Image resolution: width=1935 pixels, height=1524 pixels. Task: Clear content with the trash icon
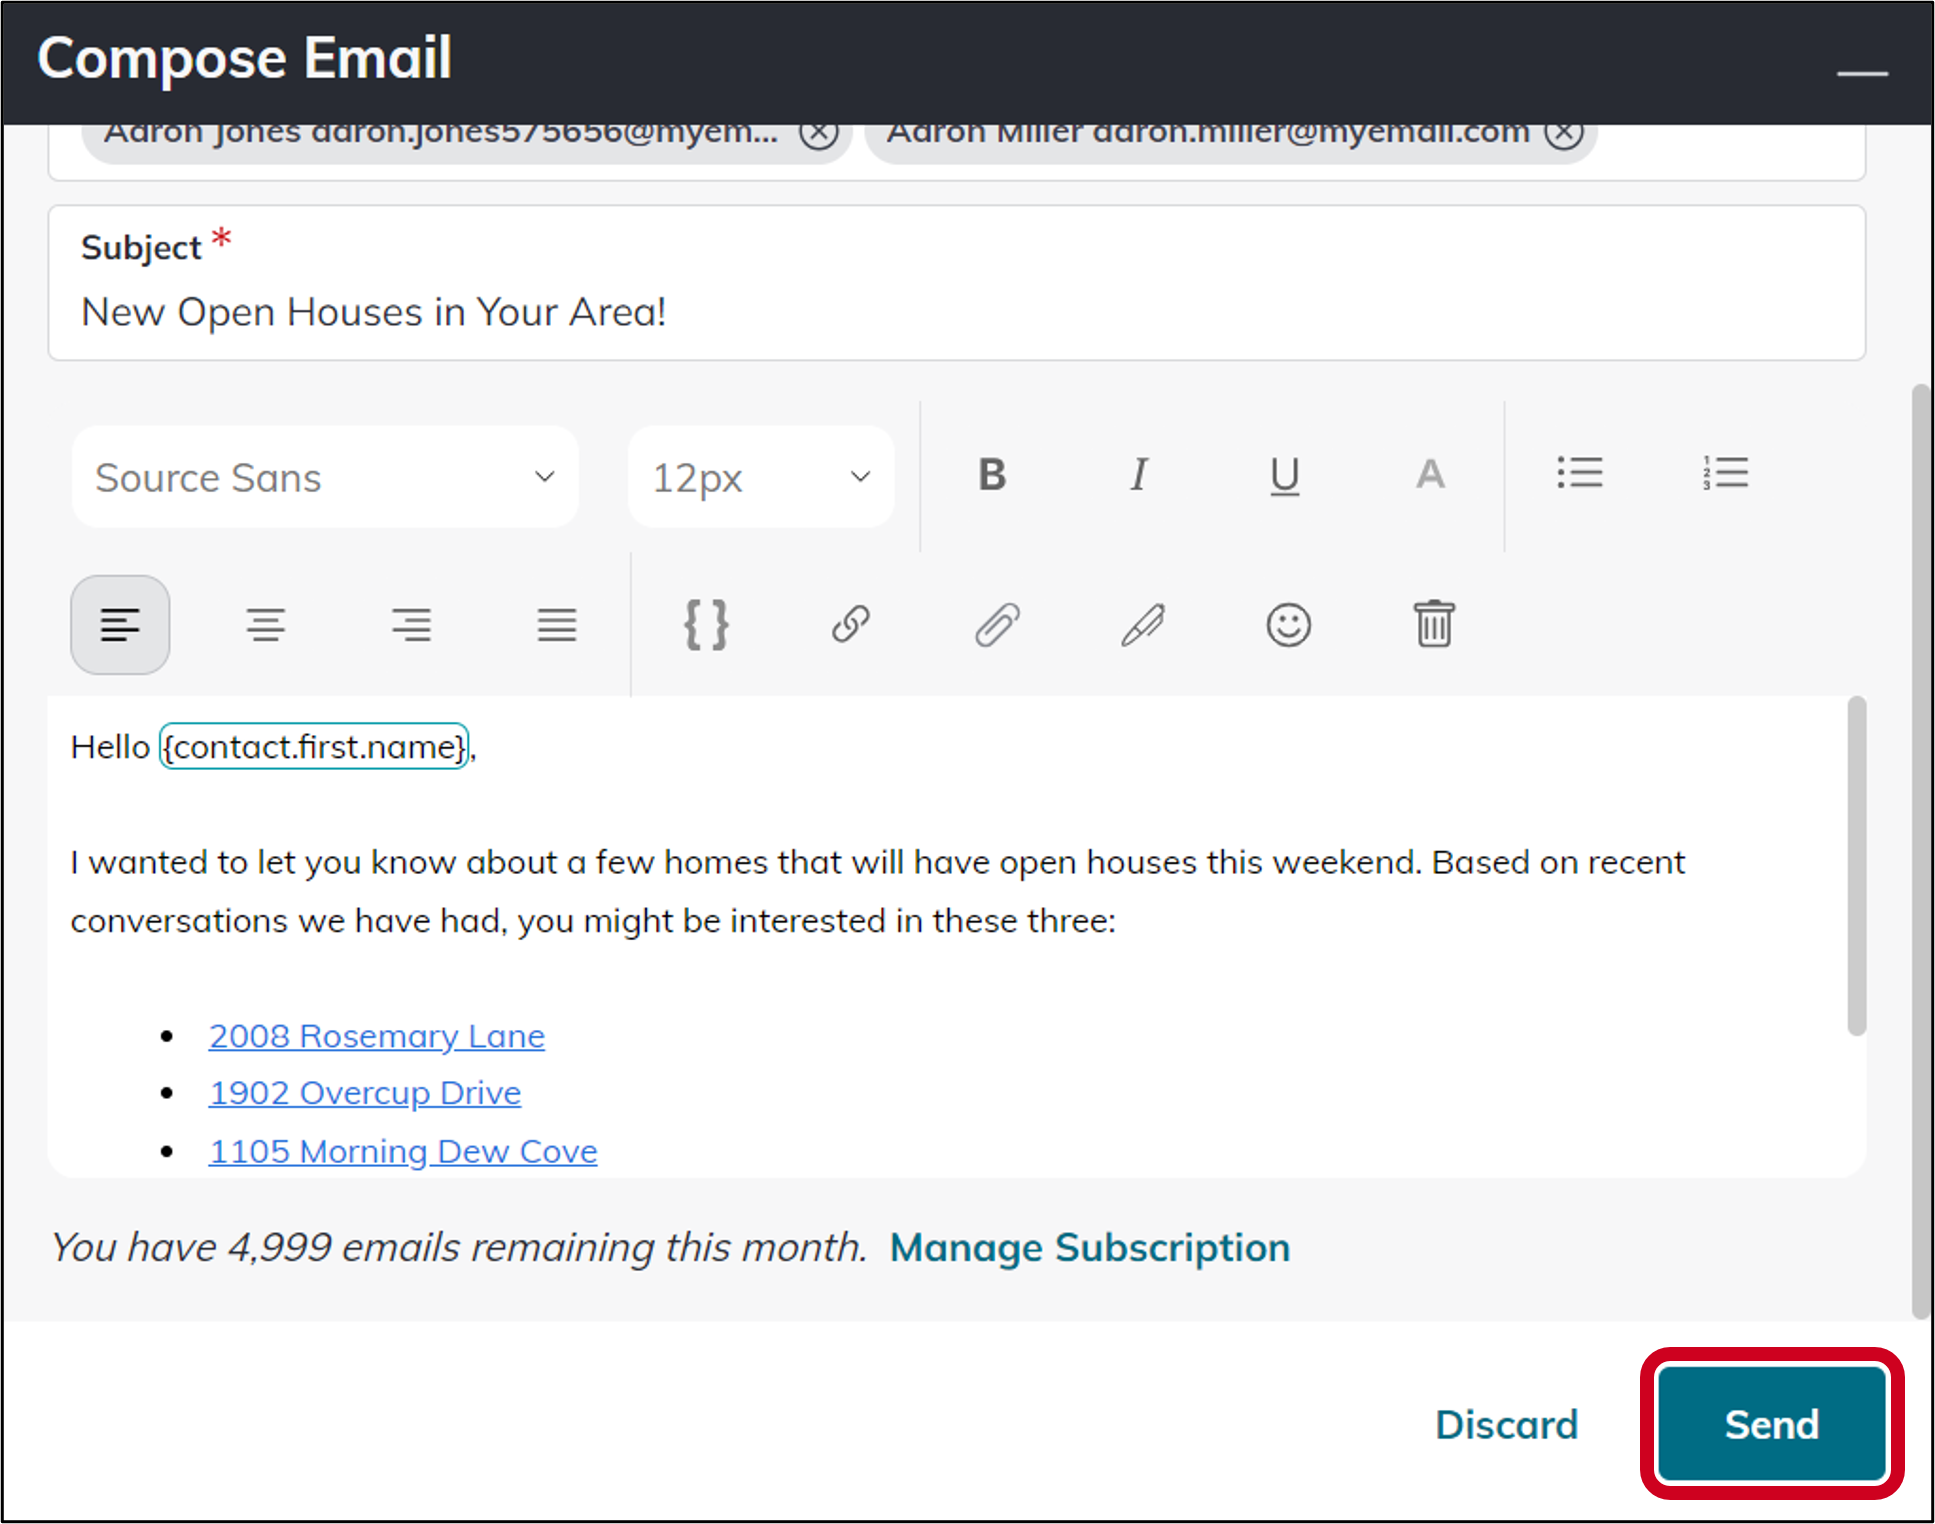pyautogui.click(x=1434, y=624)
